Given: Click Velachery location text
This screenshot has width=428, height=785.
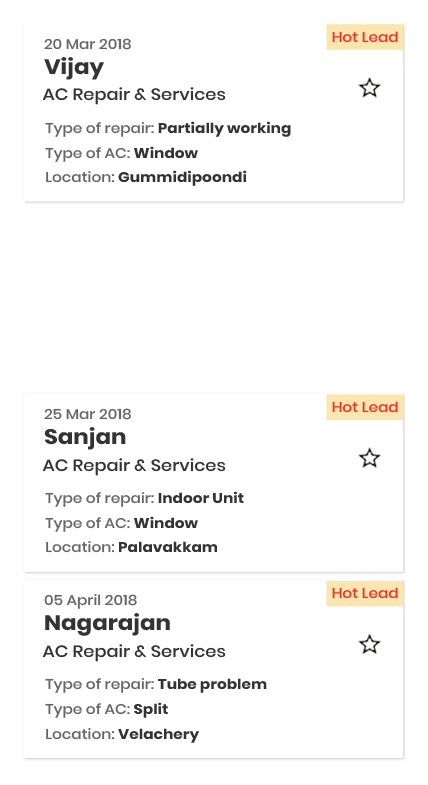Looking at the screenshot, I should tap(159, 734).
